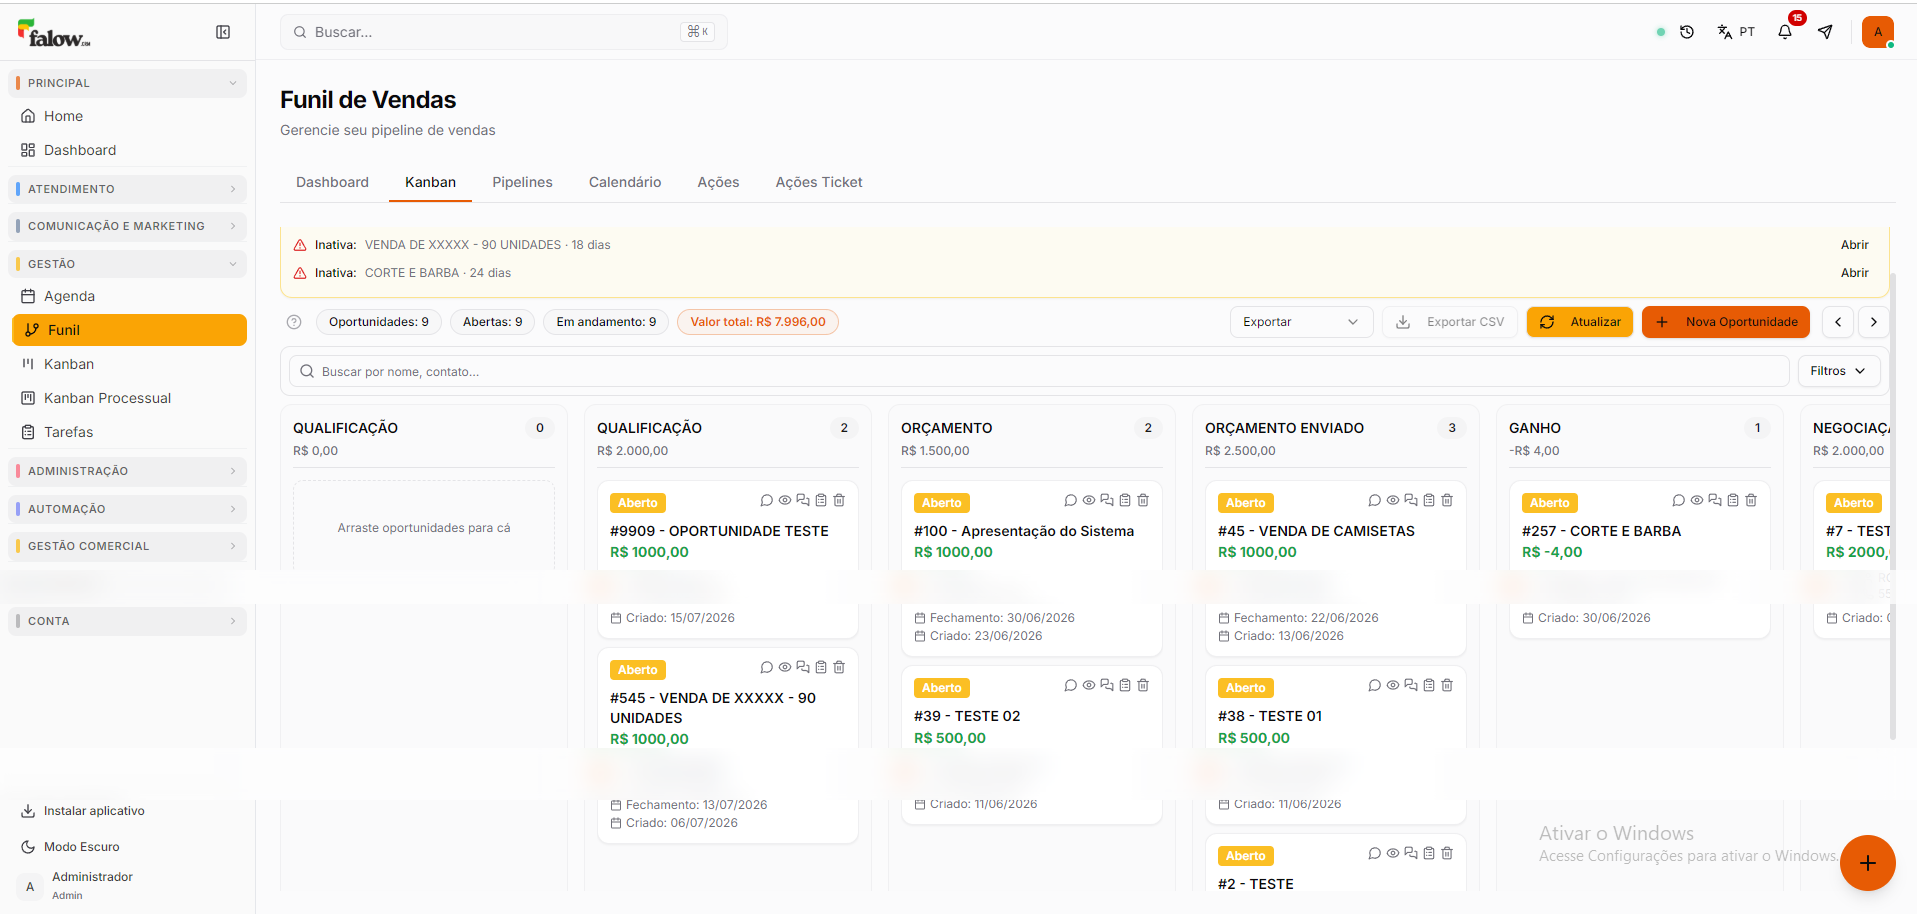Delete the #9909 OPORTUNIDADE TESTE card
Viewport: 1917px width, 914px height.
tap(839, 500)
